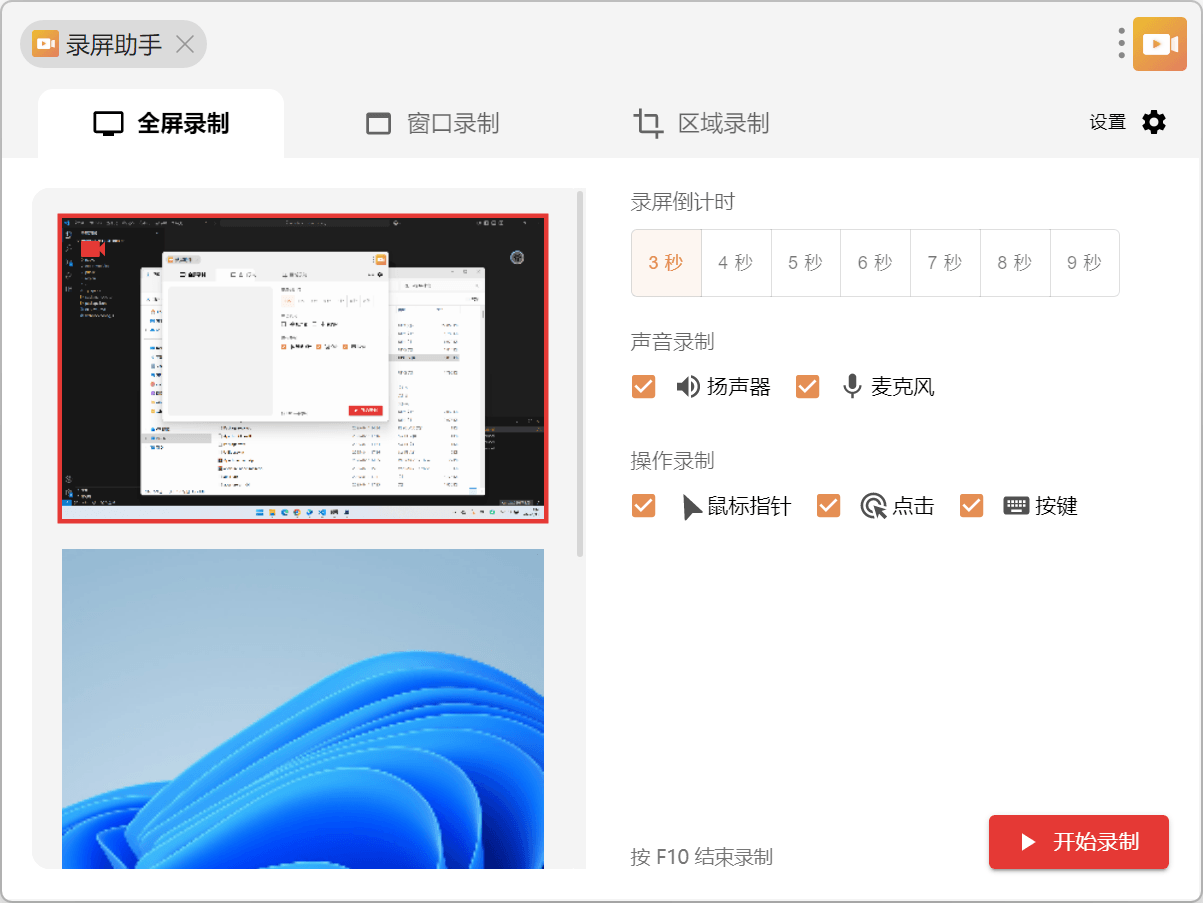
Task: Click the 扬声器 label text
Action: [739, 387]
